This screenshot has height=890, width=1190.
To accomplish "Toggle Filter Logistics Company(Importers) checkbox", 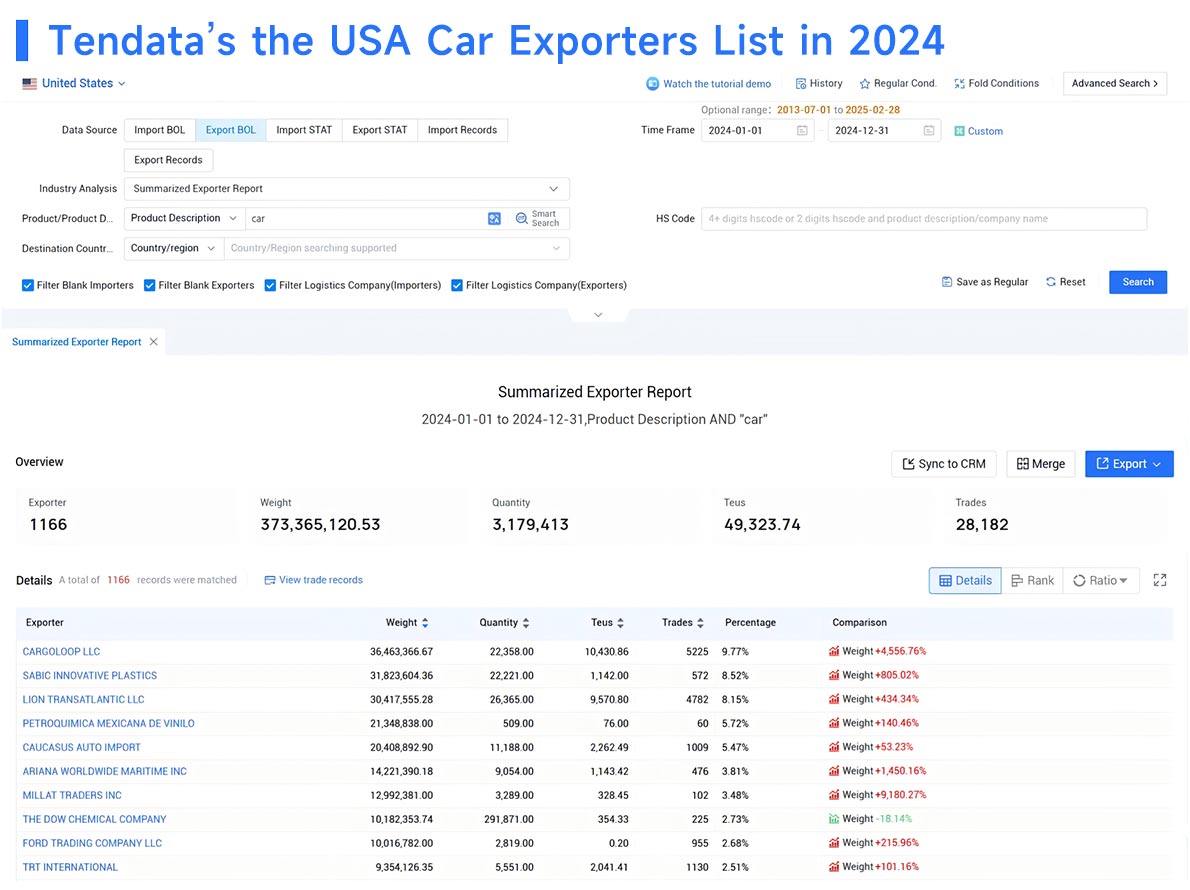I will [x=270, y=285].
